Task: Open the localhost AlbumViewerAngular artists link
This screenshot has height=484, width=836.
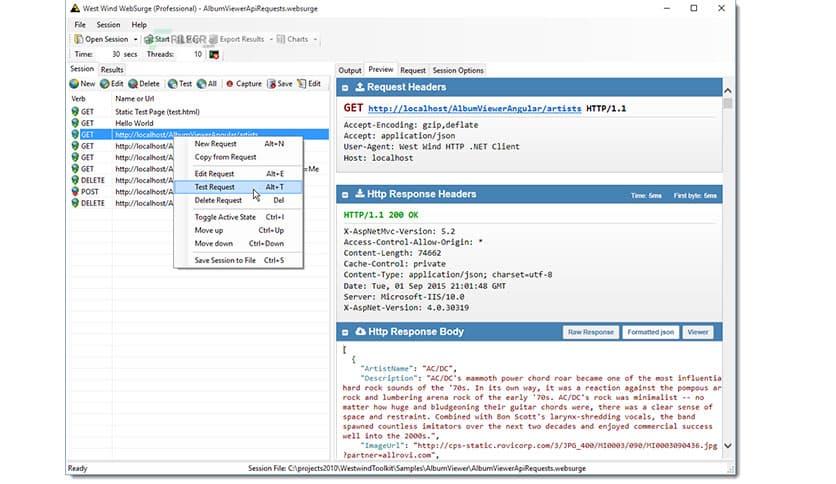Action: (x=474, y=108)
